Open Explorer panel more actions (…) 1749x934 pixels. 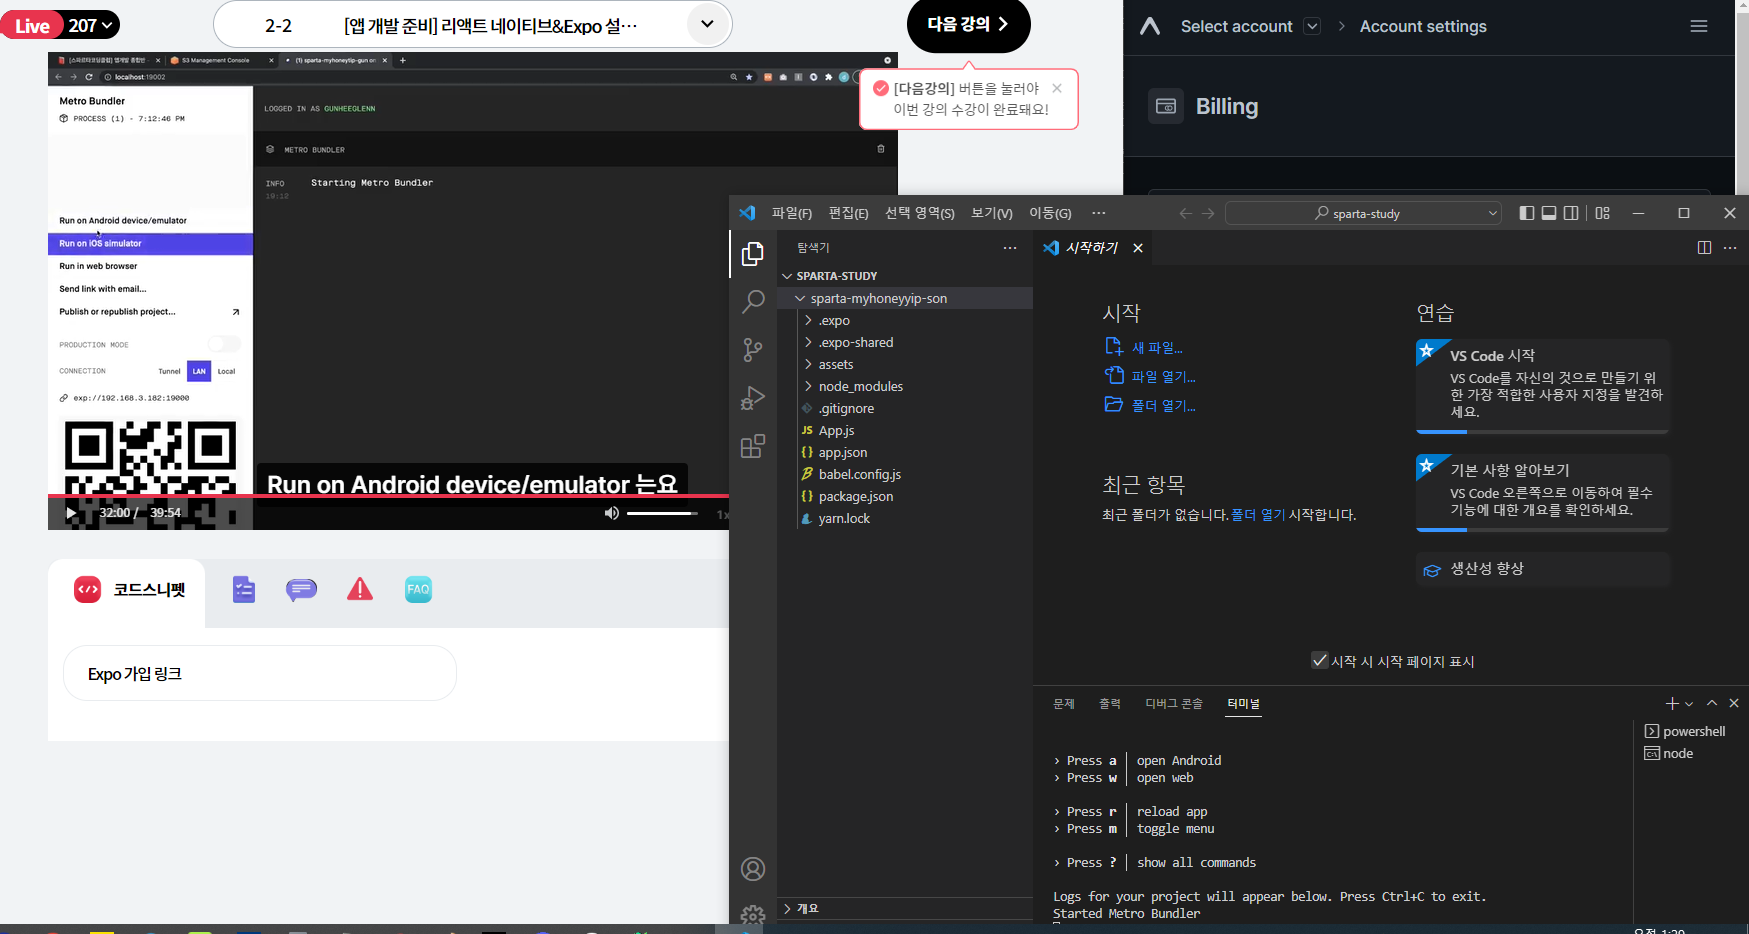pos(1010,248)
